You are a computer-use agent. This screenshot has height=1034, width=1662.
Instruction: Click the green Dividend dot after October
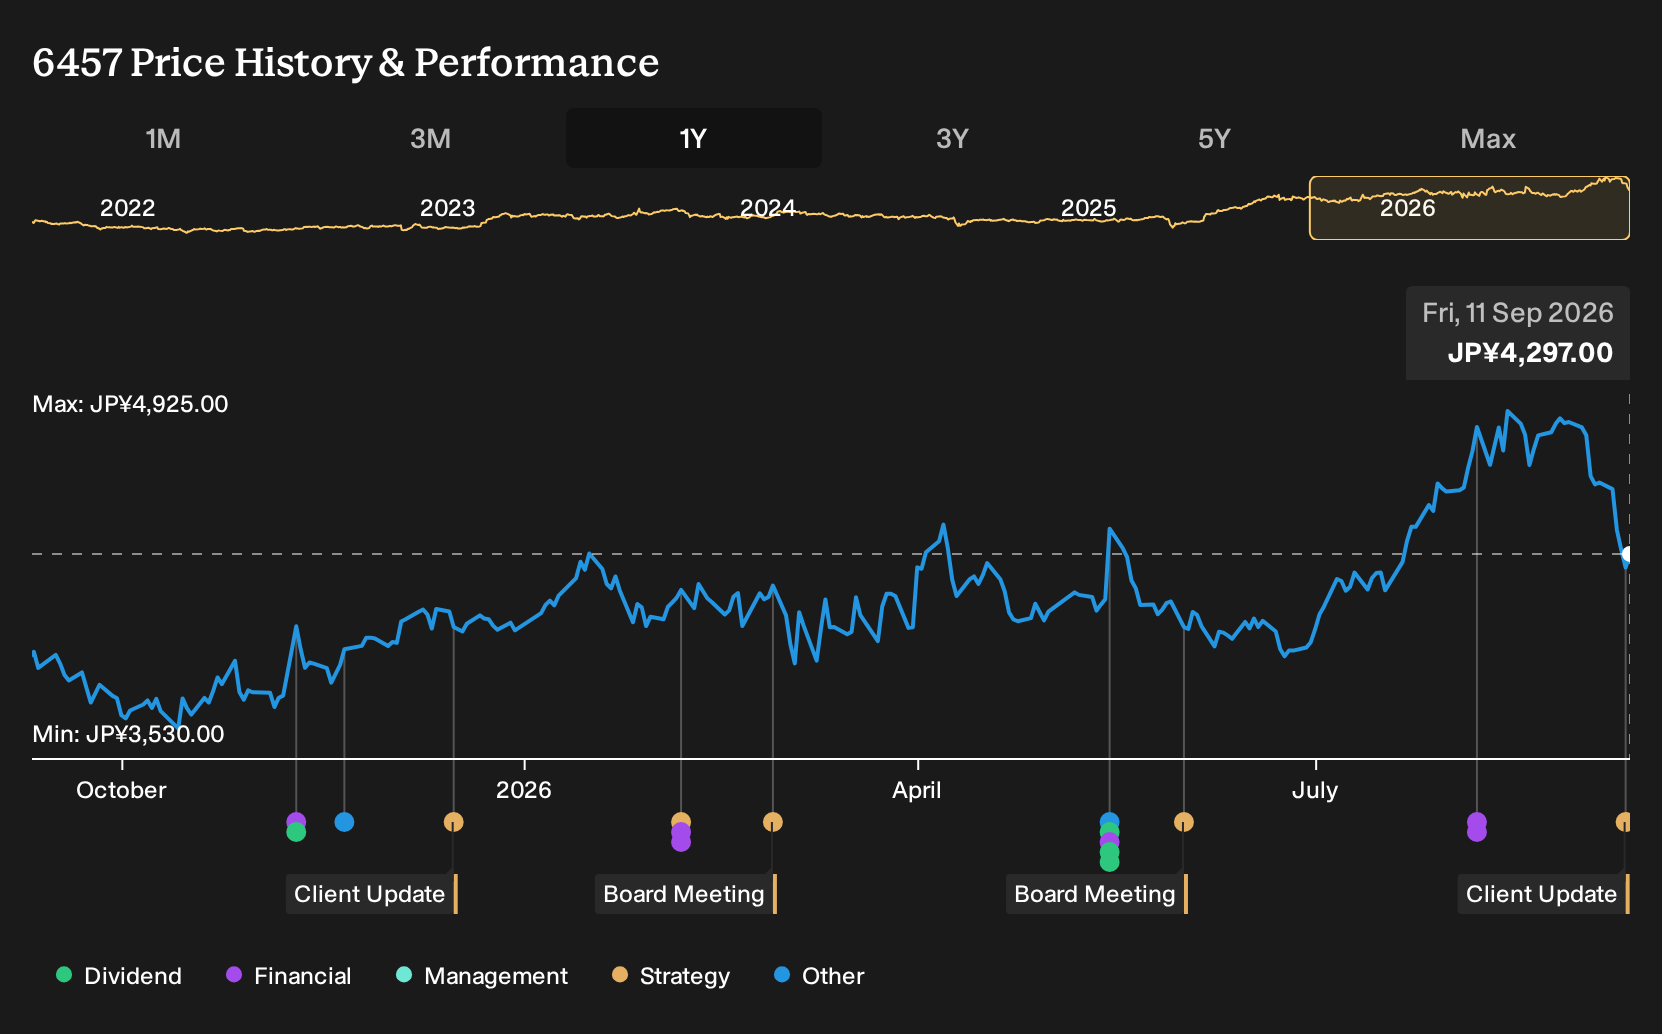[296, 832]
